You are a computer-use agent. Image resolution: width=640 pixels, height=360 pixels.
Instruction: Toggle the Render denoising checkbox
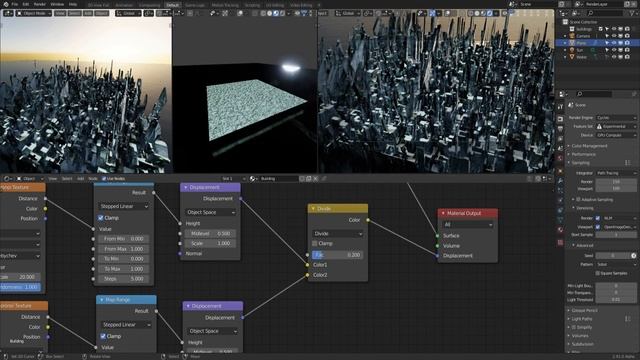[598, 218]
